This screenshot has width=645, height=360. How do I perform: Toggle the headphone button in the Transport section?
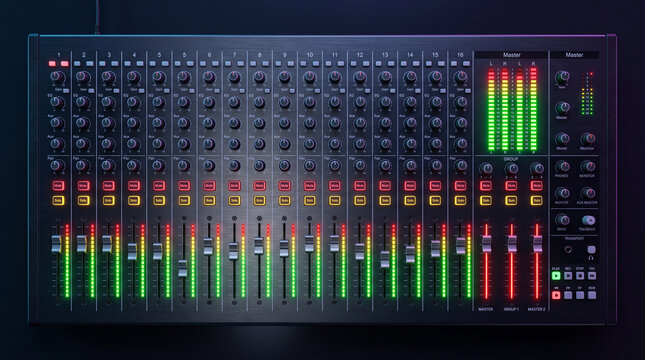pyautogui.click(x=591, y=250)
